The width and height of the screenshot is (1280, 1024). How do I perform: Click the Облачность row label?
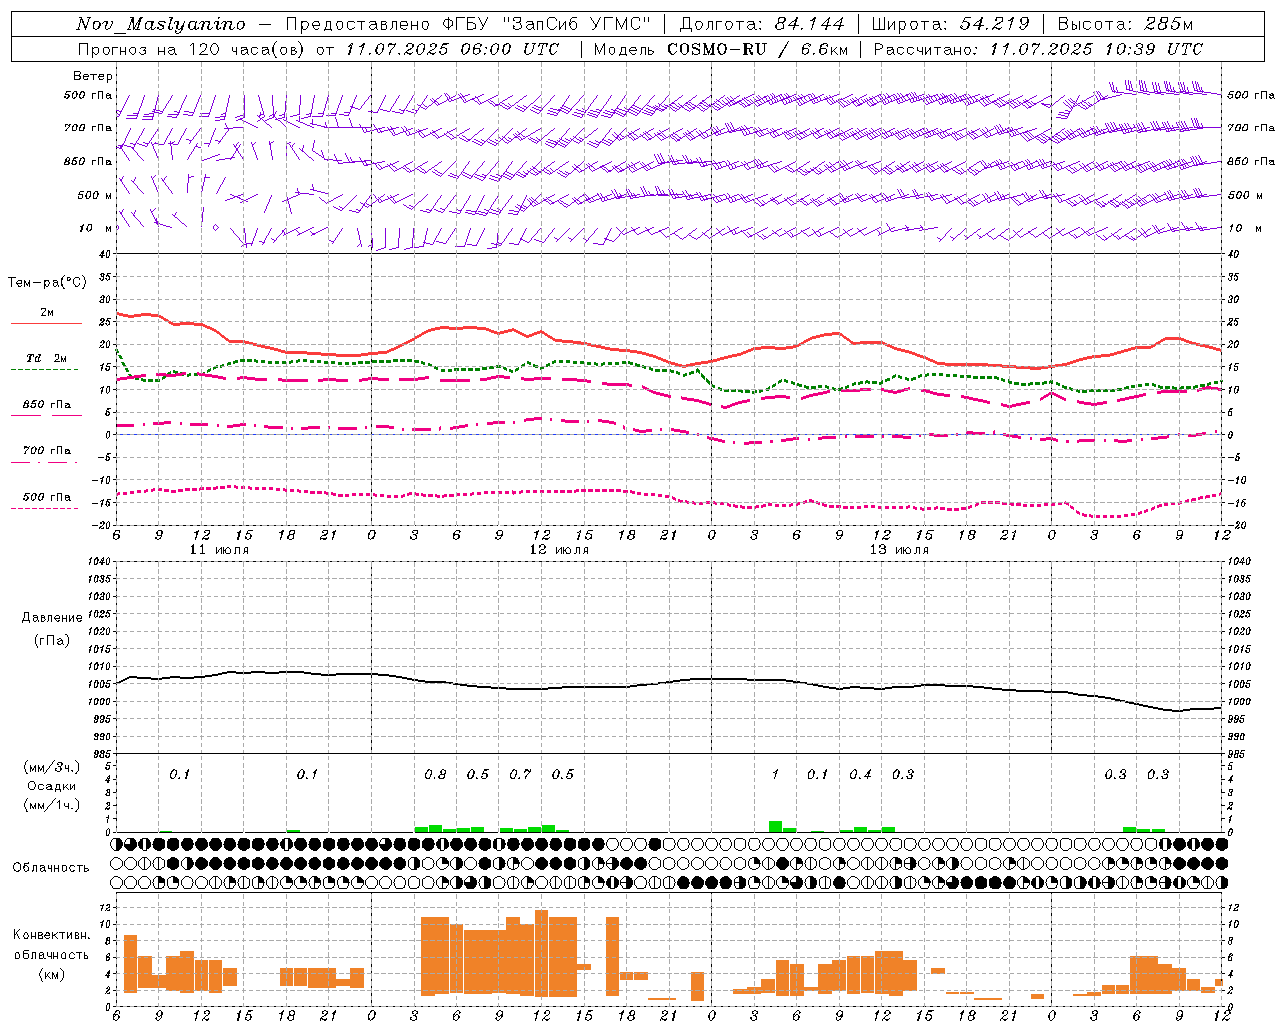pyautogui.click(x=51, y=867)
